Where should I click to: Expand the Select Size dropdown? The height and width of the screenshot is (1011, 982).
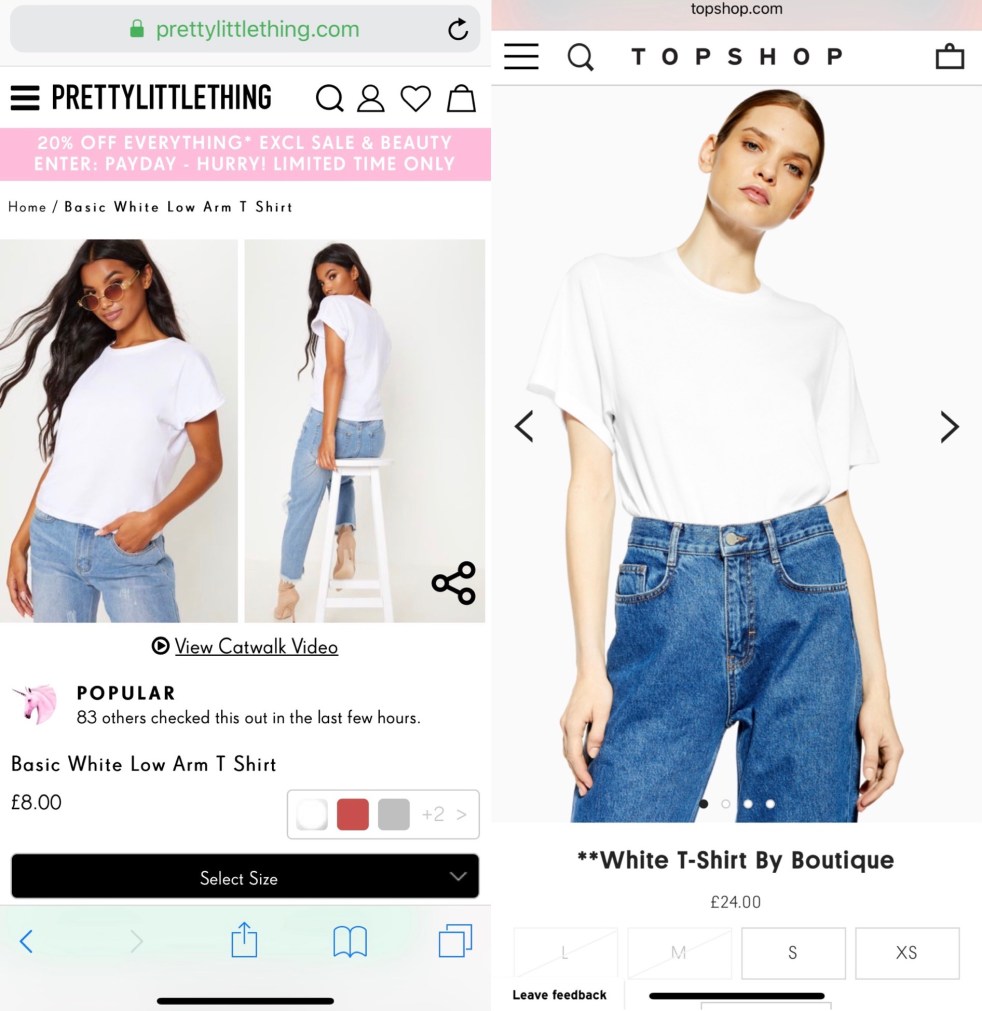[245, 877]
